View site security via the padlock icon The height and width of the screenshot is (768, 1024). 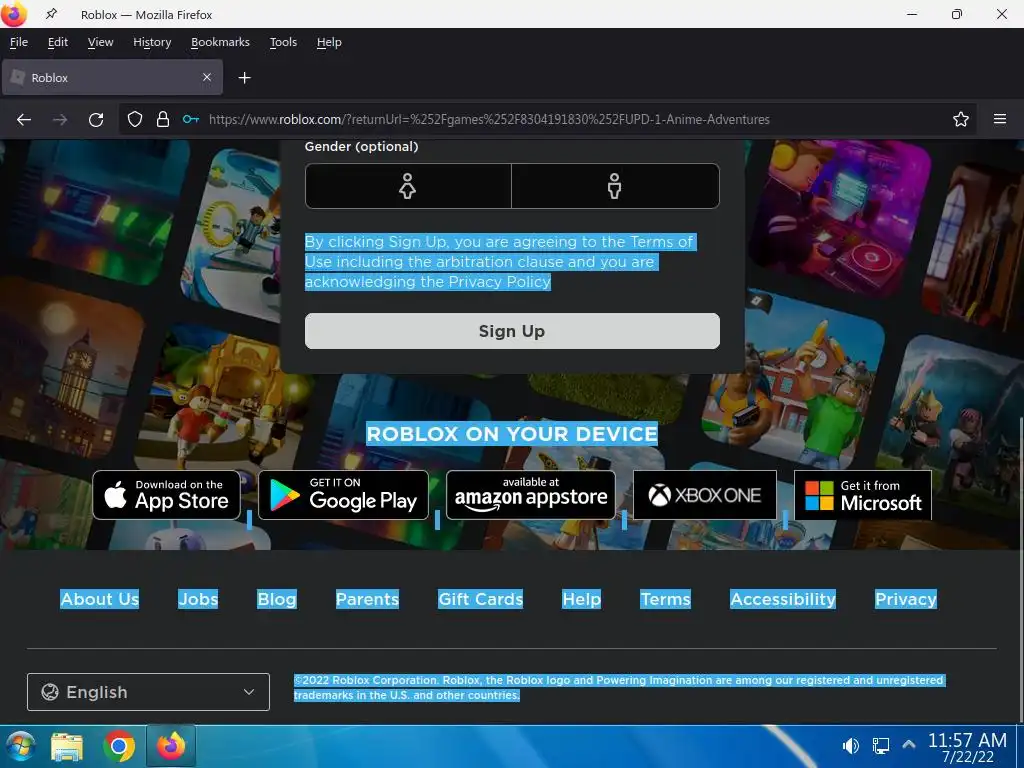[163, 120]
